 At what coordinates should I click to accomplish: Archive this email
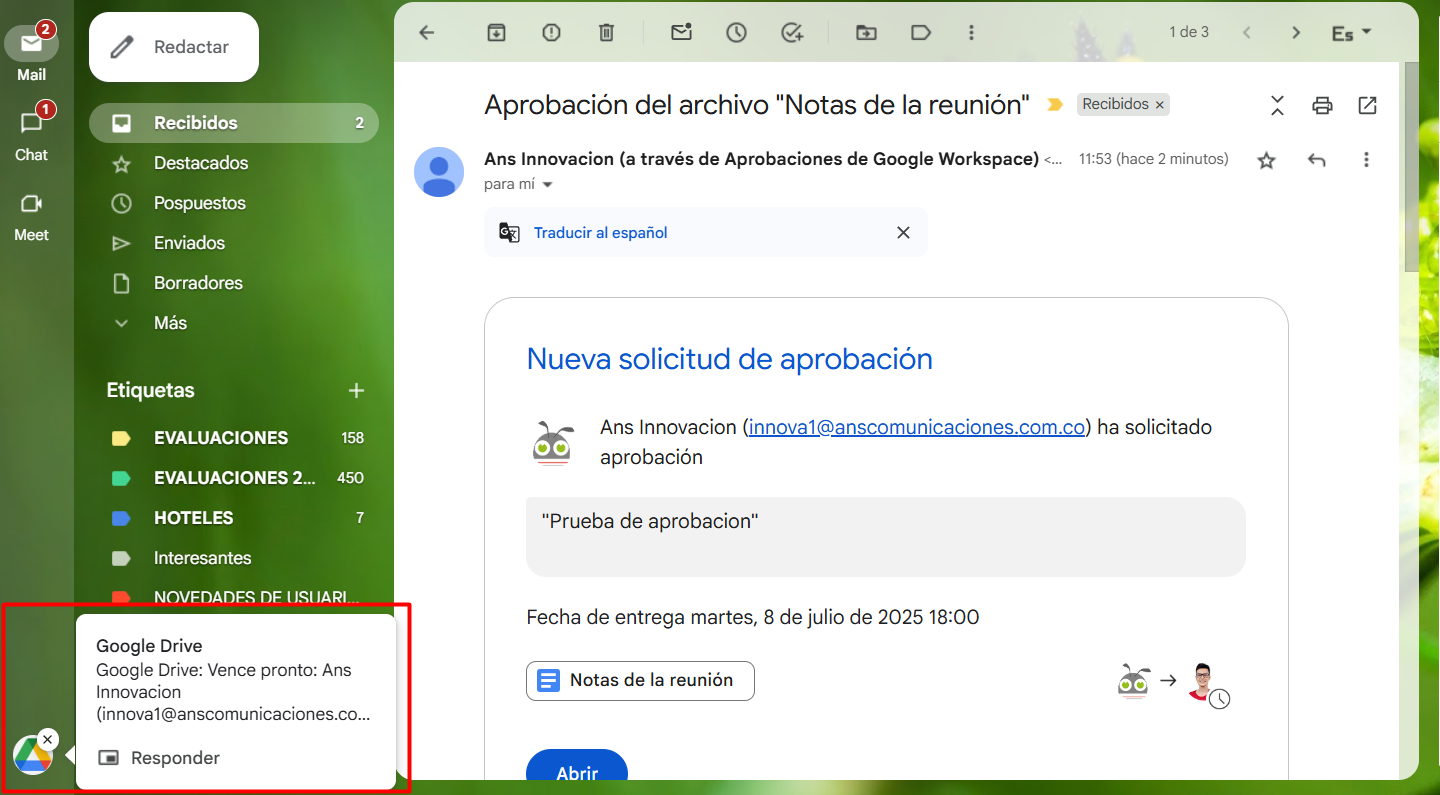click(x=496, y=33)
